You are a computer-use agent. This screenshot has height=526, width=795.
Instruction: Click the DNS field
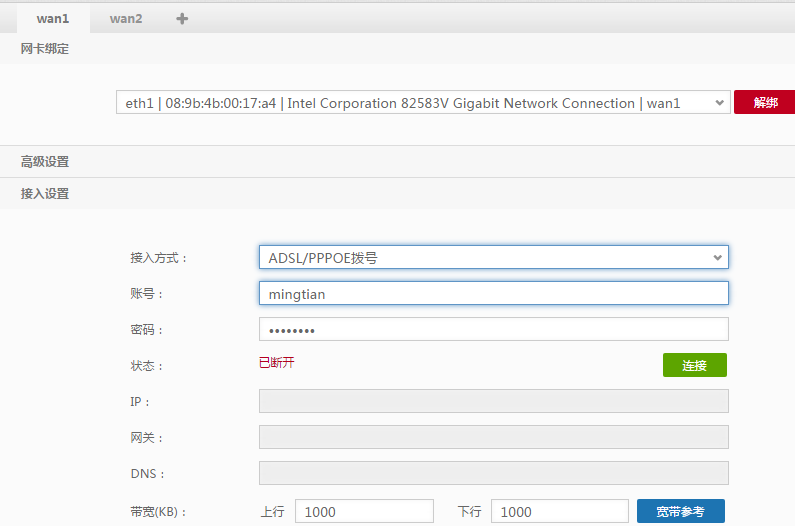(x=493, y=473)
